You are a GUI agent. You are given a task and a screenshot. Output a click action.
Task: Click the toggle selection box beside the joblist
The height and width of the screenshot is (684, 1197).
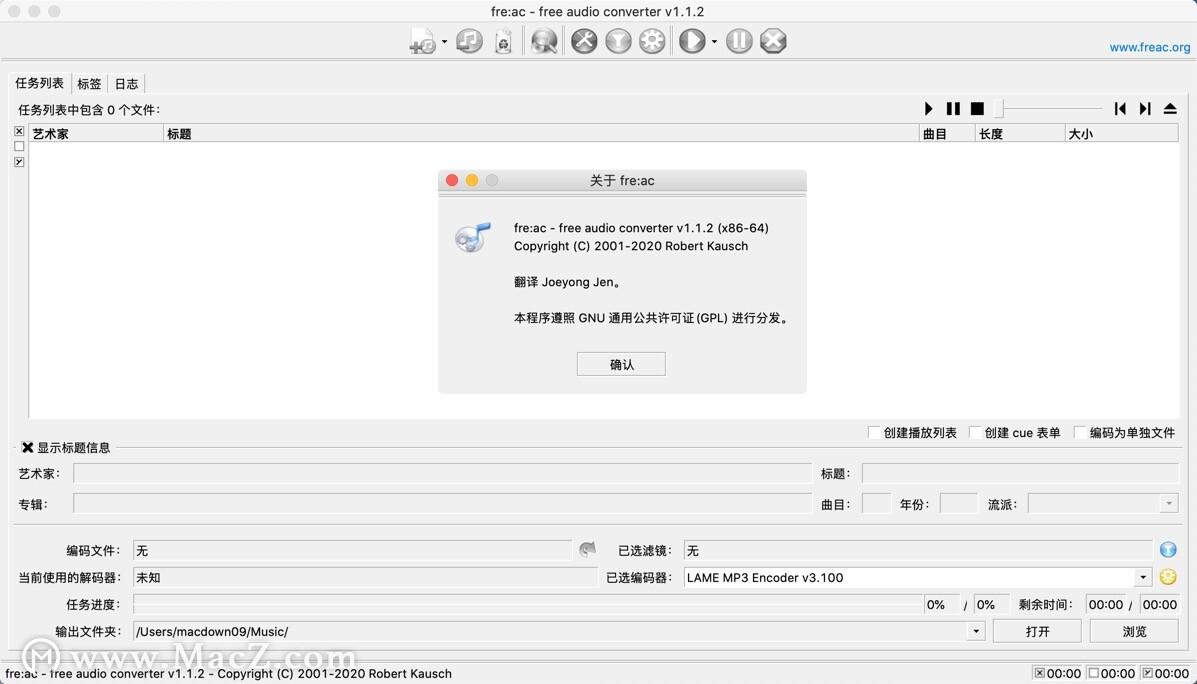pos(19,162)
